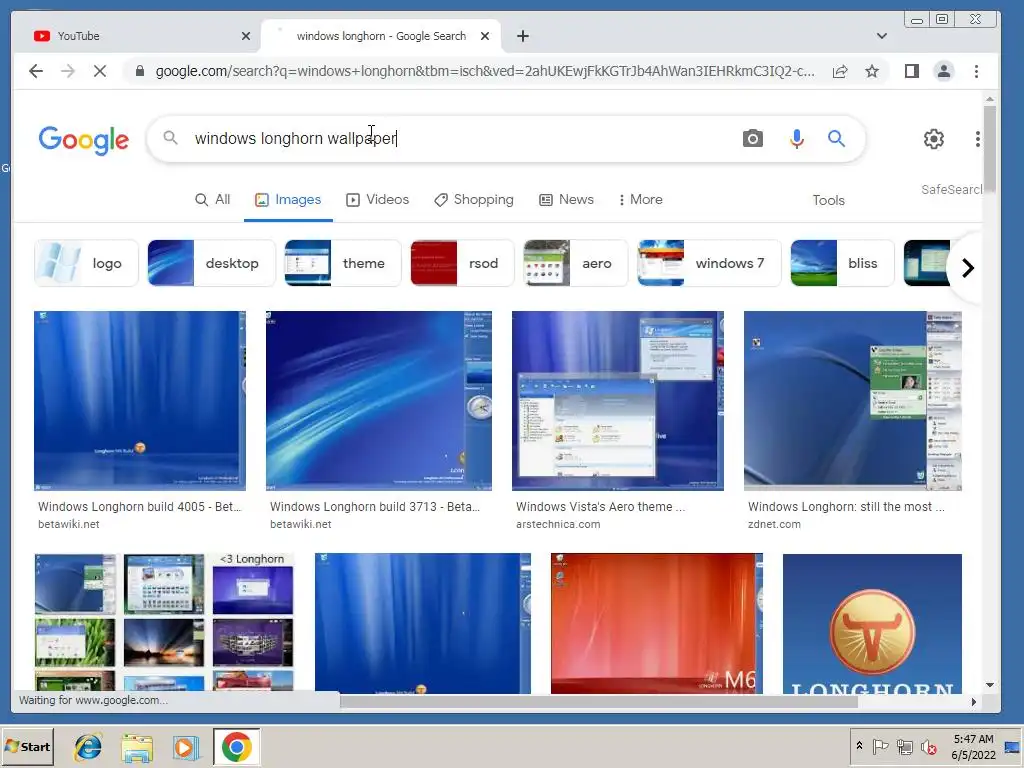Filter by rsod chip
This screenshot has width=1024, height=768.
click(x=462, y=263)
